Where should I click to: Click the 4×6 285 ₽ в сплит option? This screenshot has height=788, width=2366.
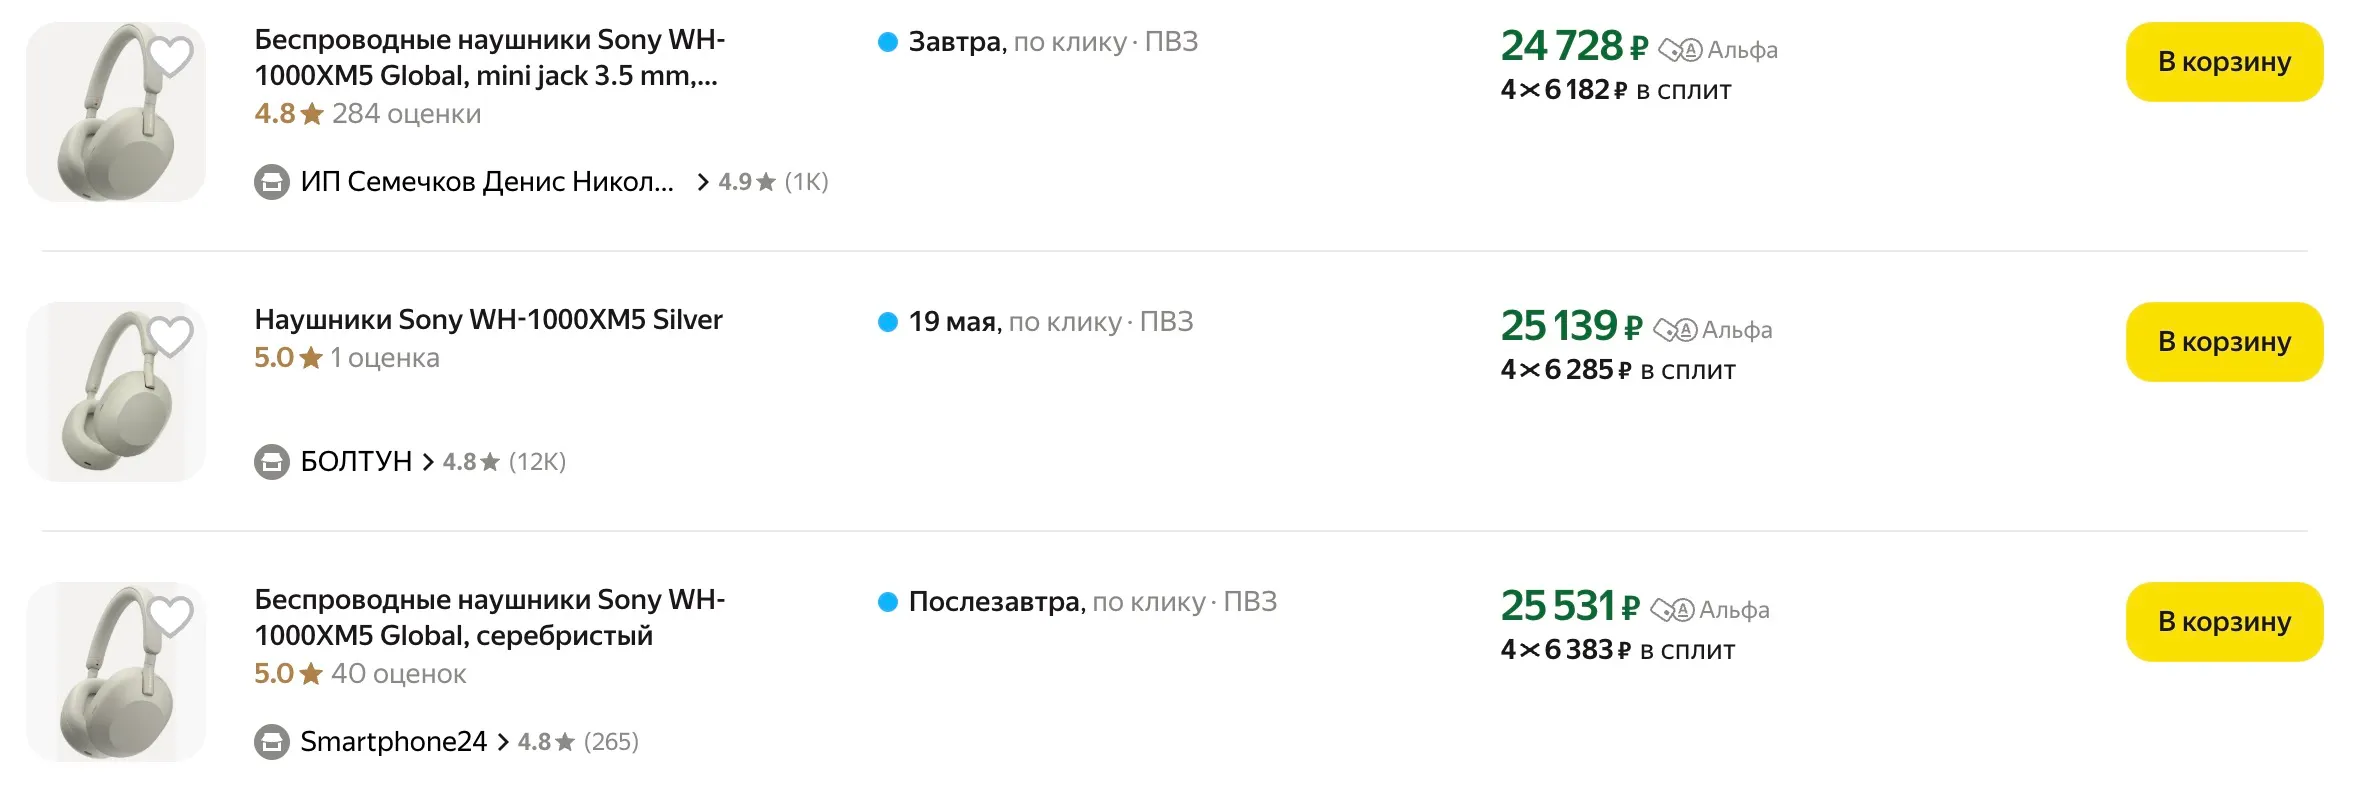coord(1617,370)
